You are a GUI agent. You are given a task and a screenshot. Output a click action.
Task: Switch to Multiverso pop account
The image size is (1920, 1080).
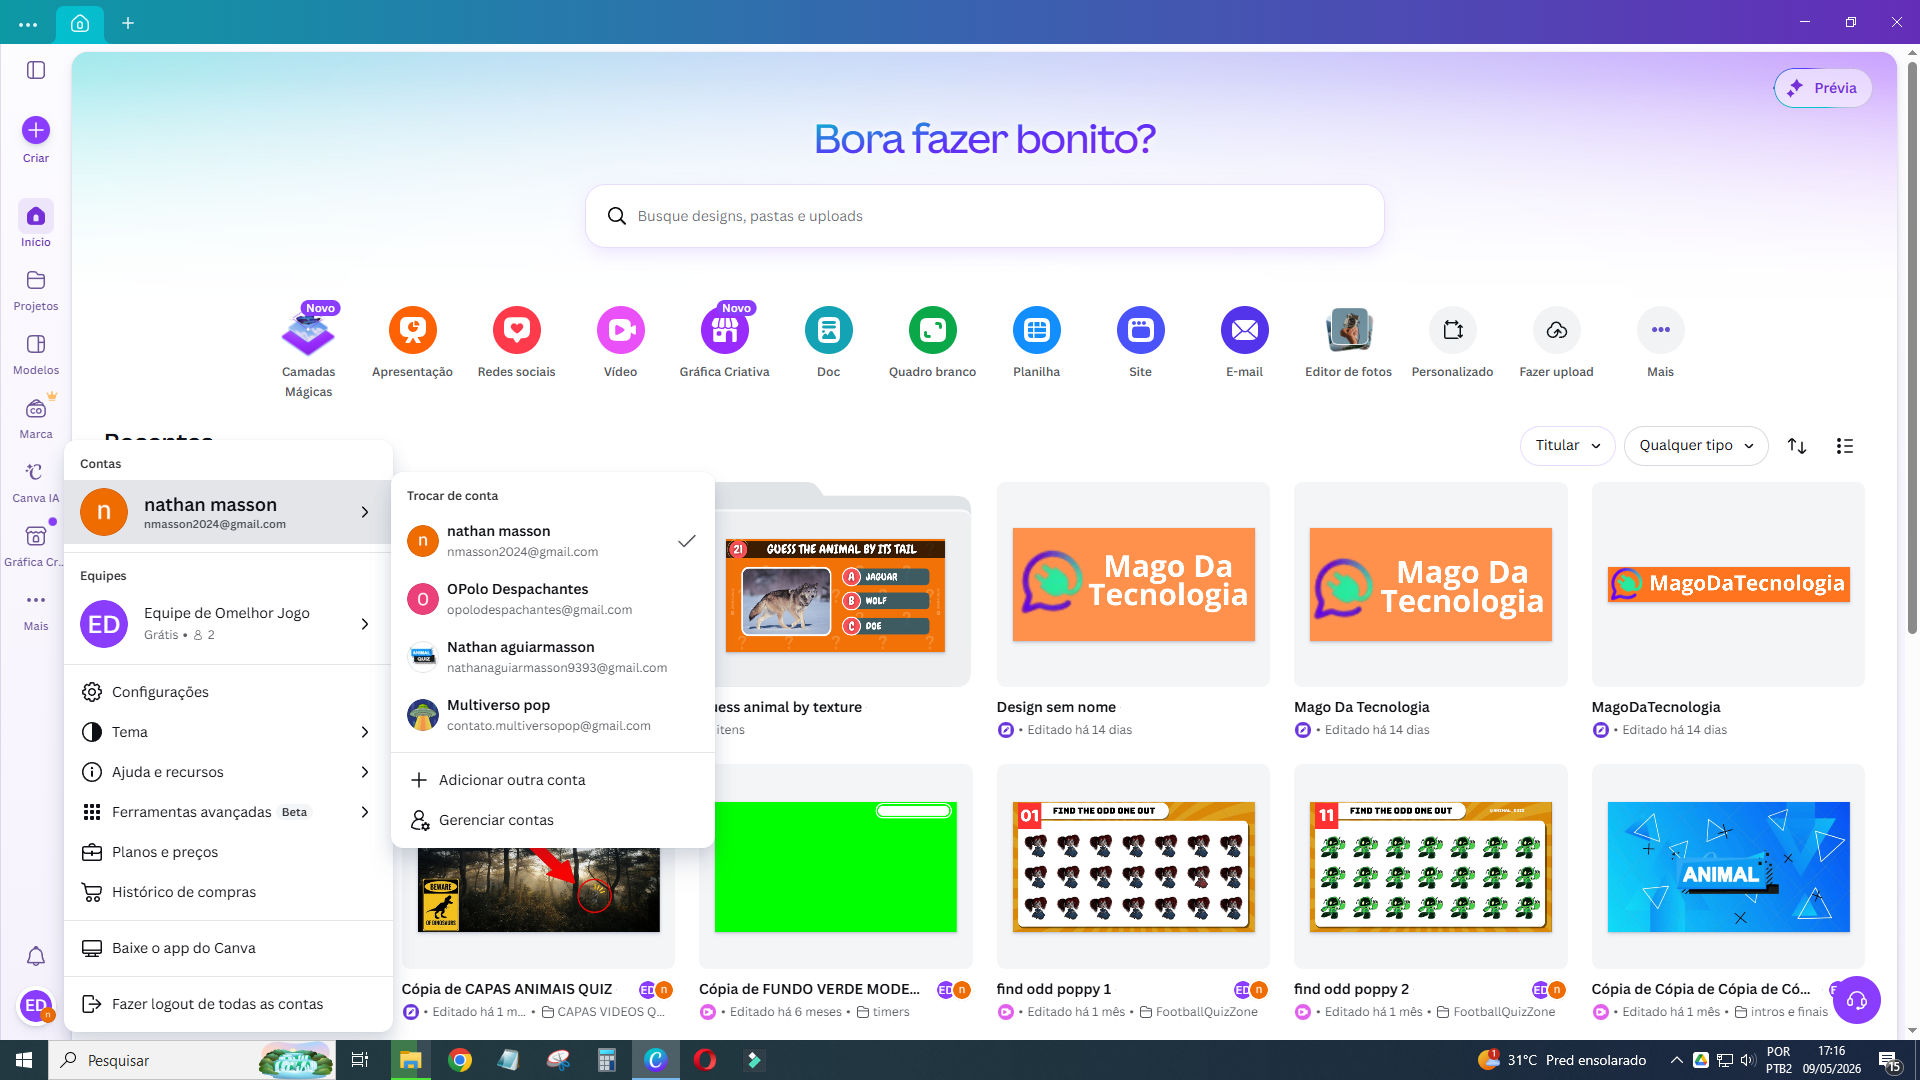(553, 715)
